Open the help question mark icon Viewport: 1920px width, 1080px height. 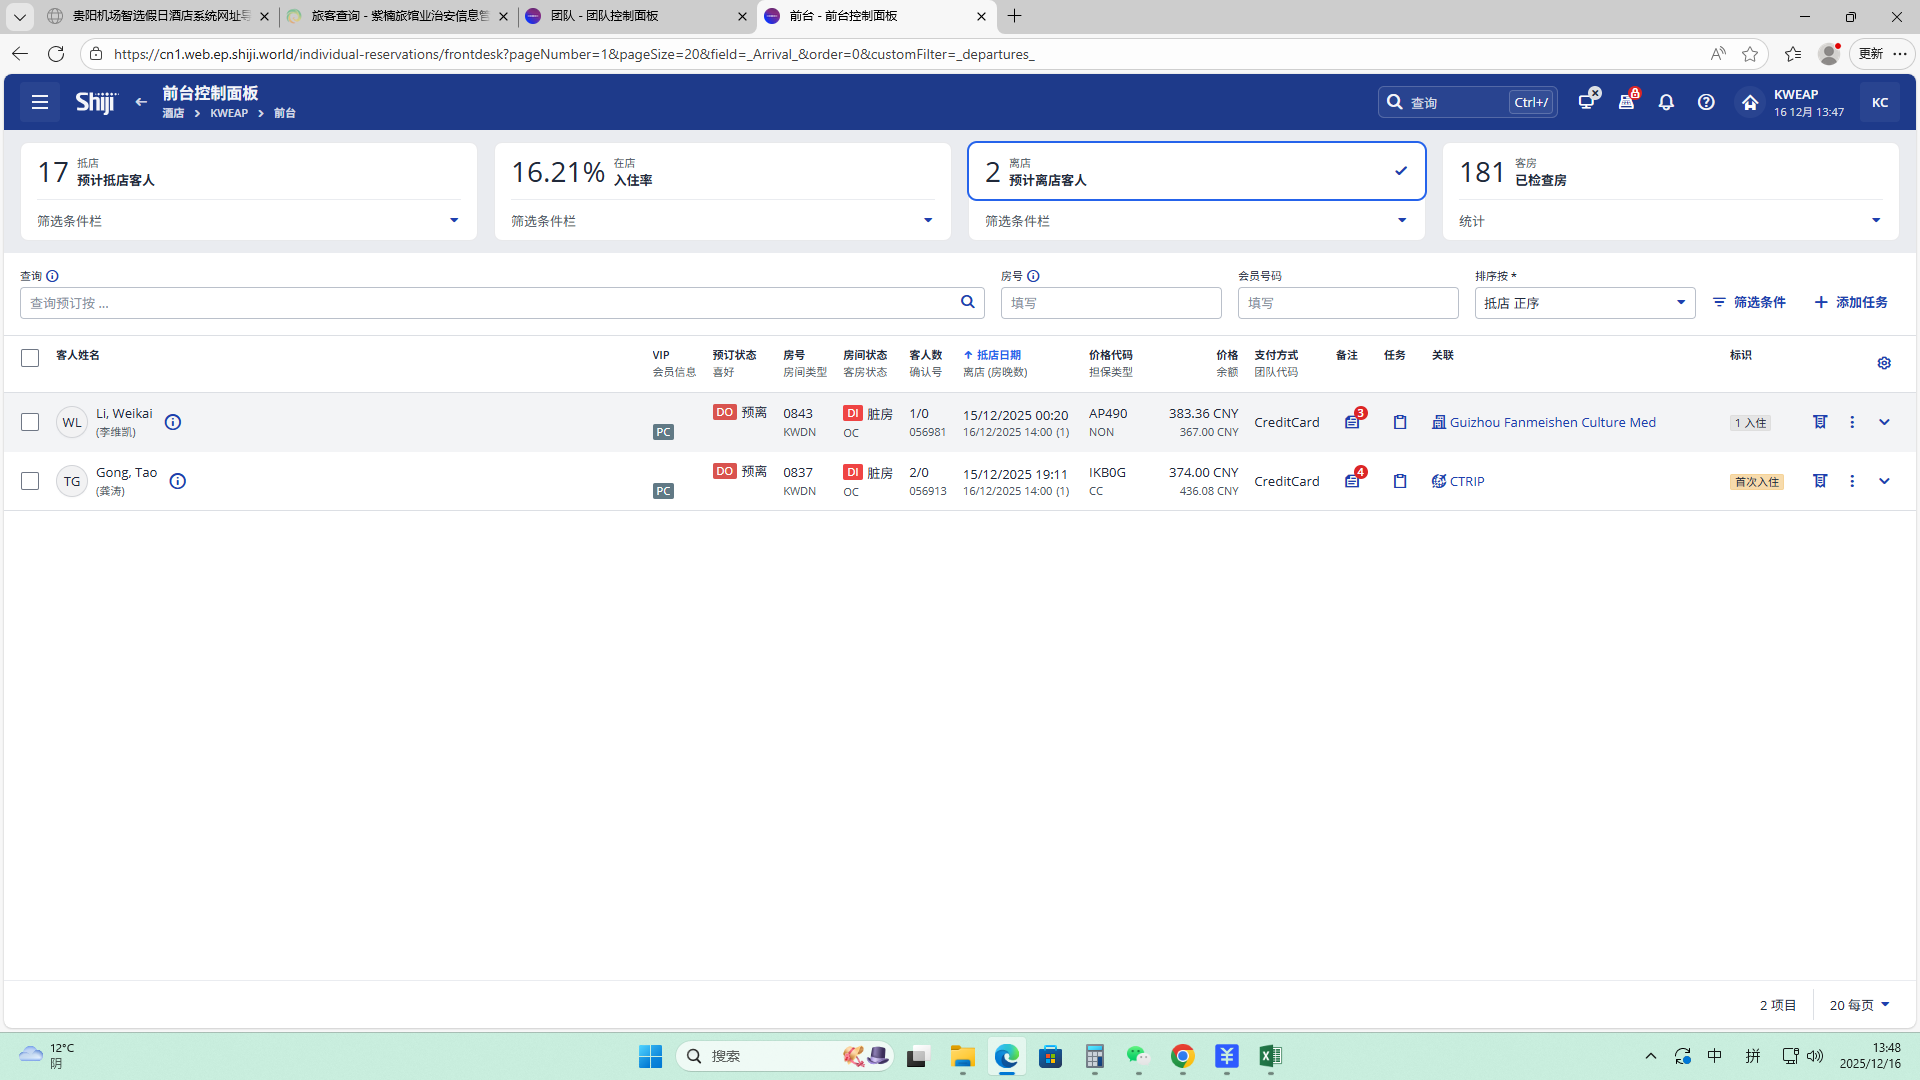1706,102
